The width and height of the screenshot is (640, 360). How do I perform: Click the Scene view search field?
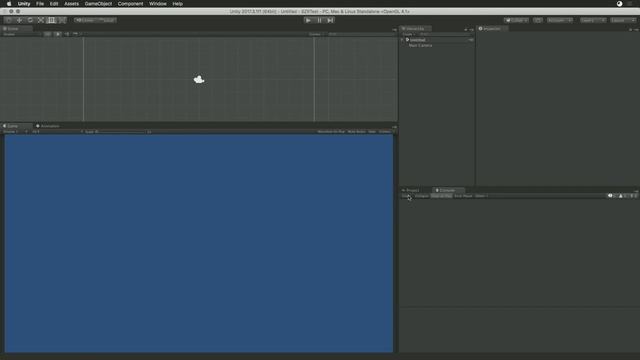coord(360,34)
